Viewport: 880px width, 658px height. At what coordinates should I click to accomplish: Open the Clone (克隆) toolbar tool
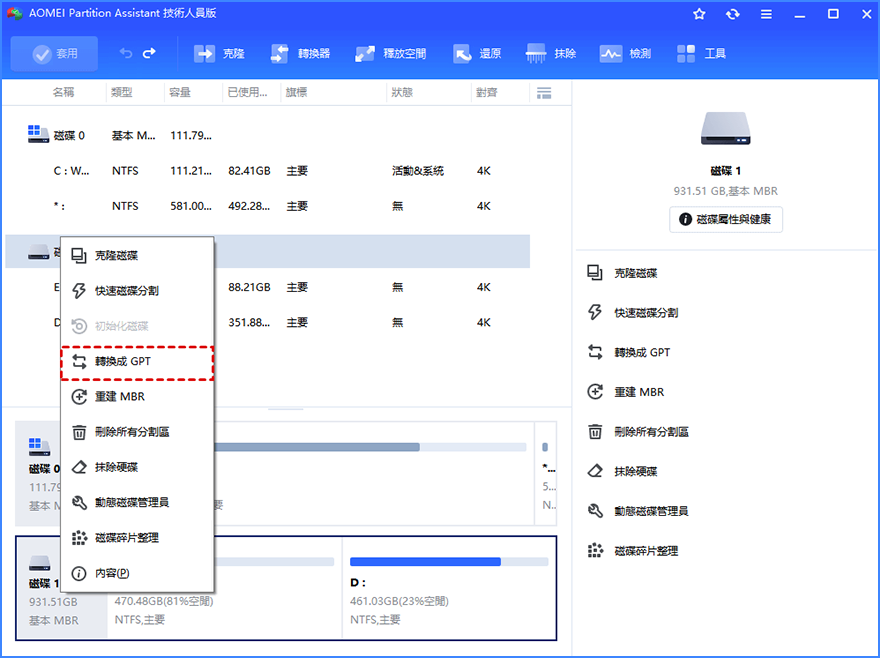[x=219, y=54]
